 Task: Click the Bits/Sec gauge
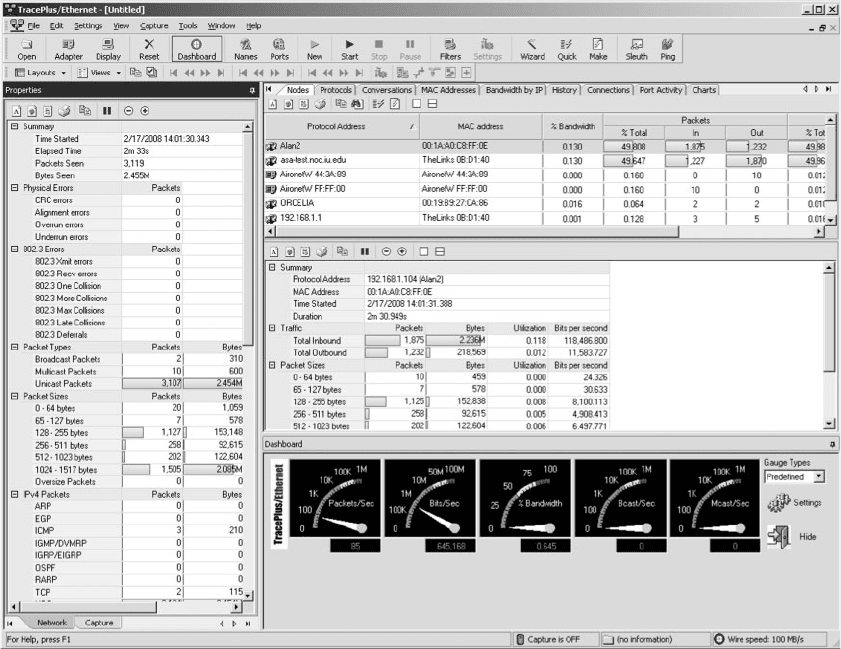point(430,498)
